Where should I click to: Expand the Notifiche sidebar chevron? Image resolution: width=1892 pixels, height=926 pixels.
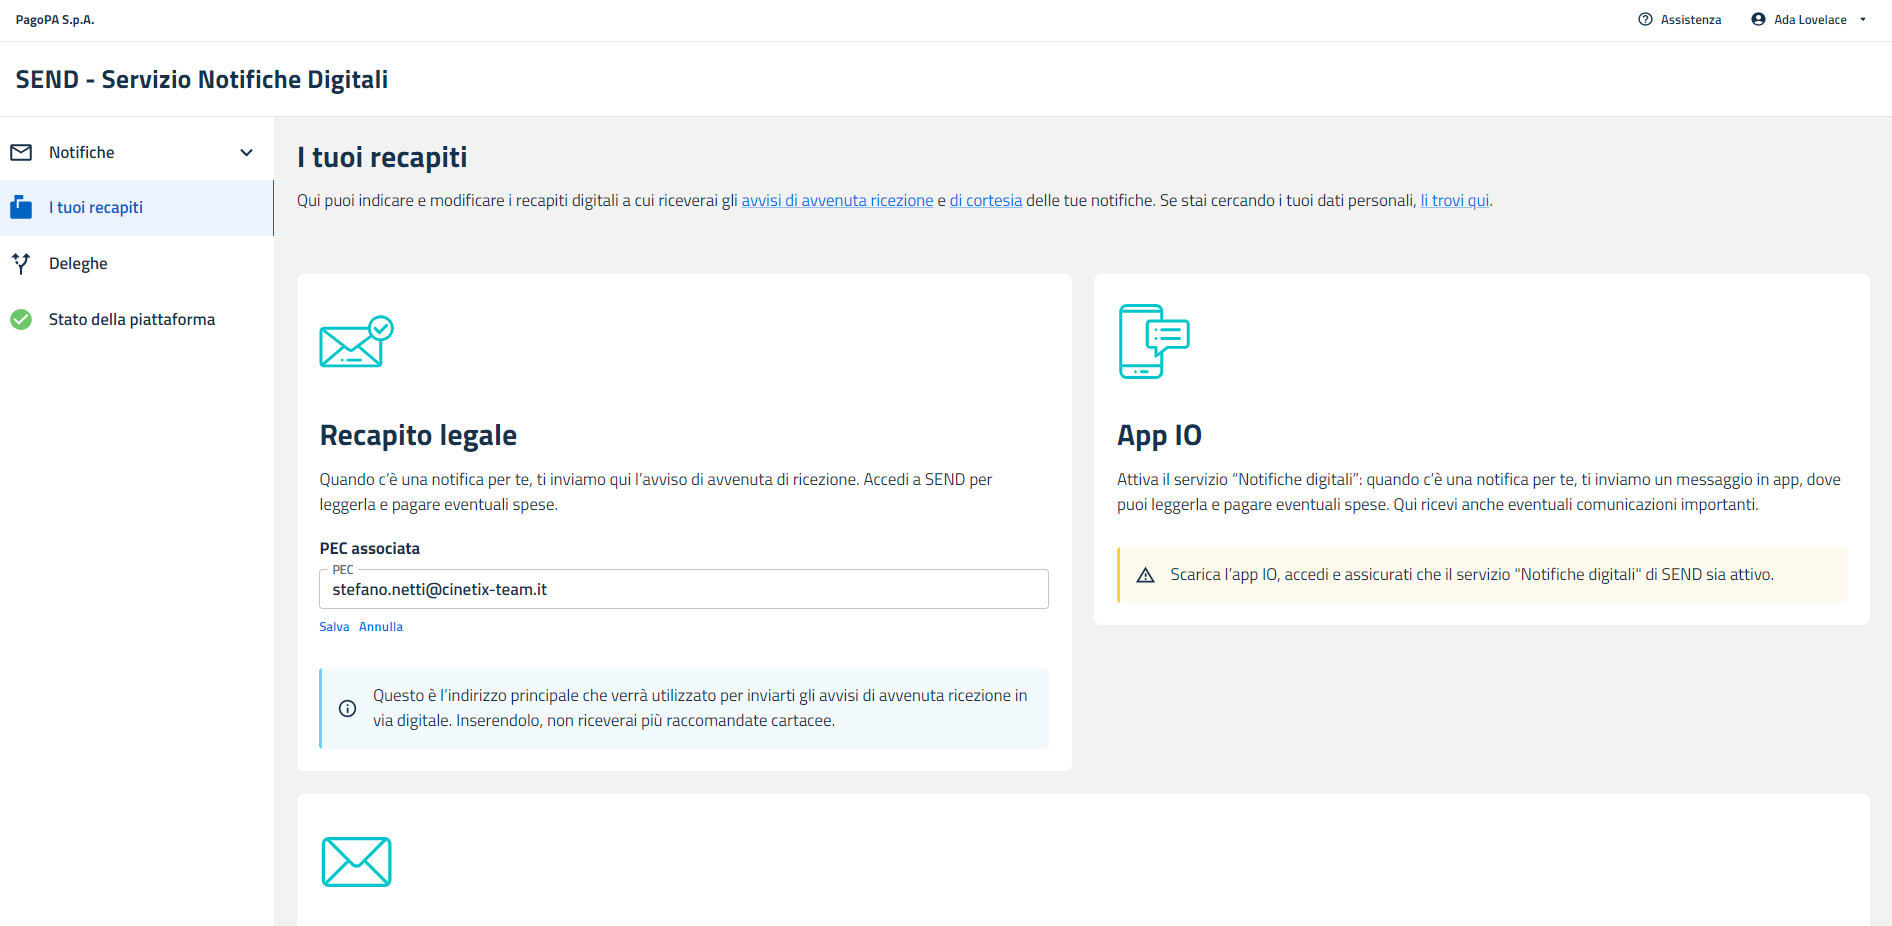click(246, 153)
